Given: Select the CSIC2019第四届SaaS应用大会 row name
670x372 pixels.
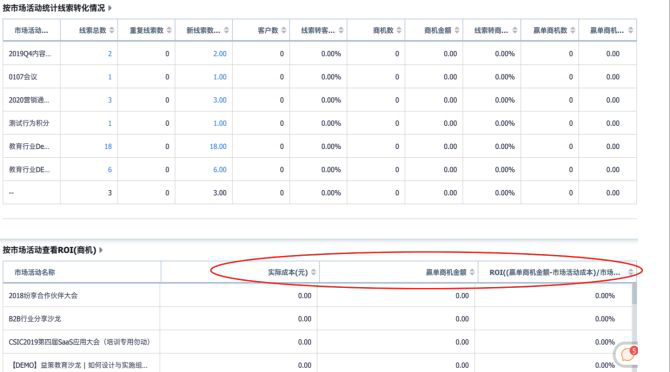Looking at the screenshot, I should click(79, 342).
